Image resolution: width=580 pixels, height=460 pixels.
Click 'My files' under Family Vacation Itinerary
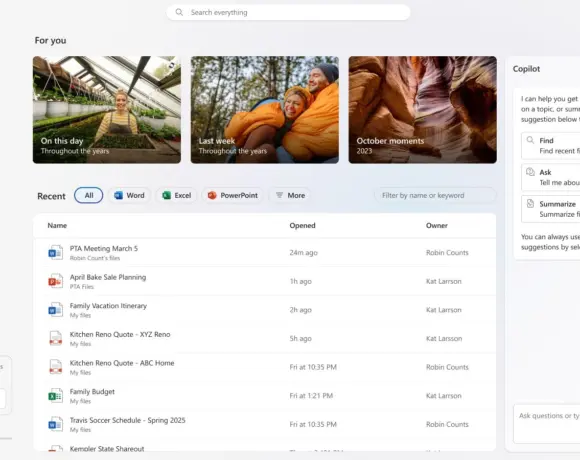pyautogui.click(x=80, y=315)
